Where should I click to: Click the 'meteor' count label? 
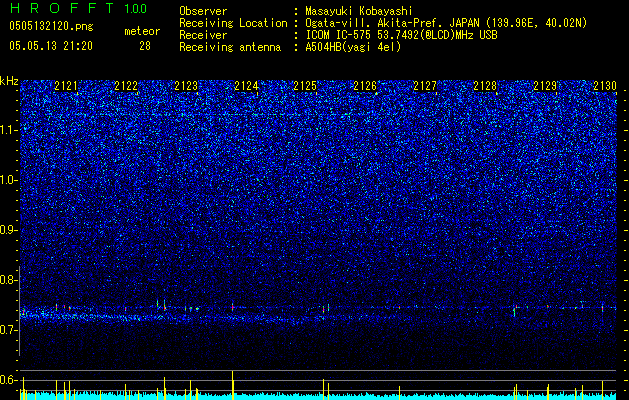pos(142,31)
